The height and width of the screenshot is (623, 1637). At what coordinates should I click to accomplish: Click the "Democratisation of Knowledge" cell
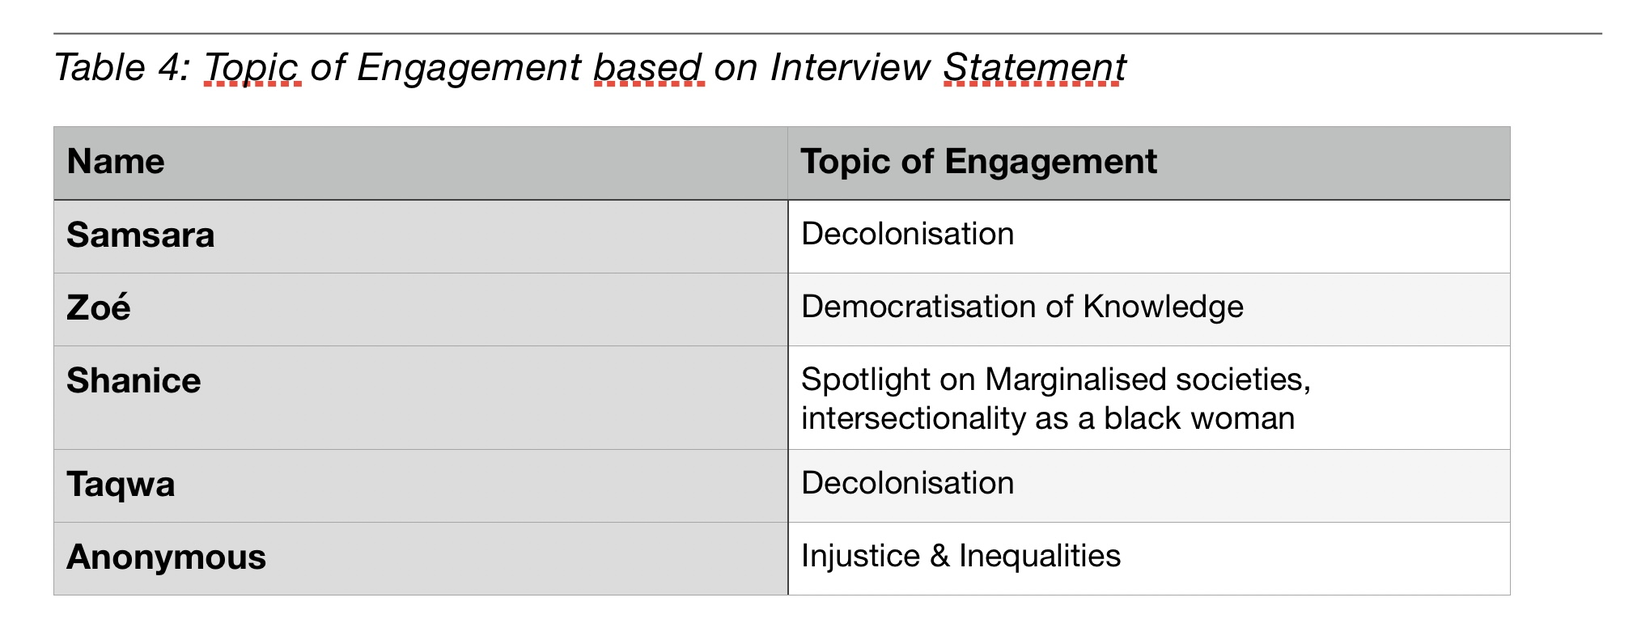coord(1022,307)
